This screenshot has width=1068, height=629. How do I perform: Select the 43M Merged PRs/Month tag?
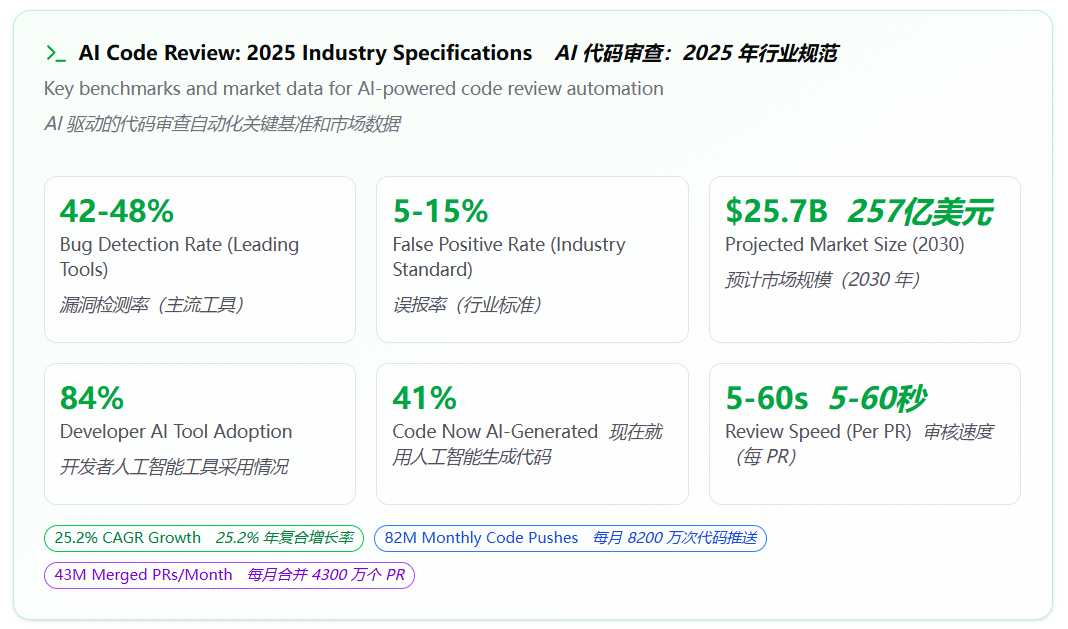[229, 575]
